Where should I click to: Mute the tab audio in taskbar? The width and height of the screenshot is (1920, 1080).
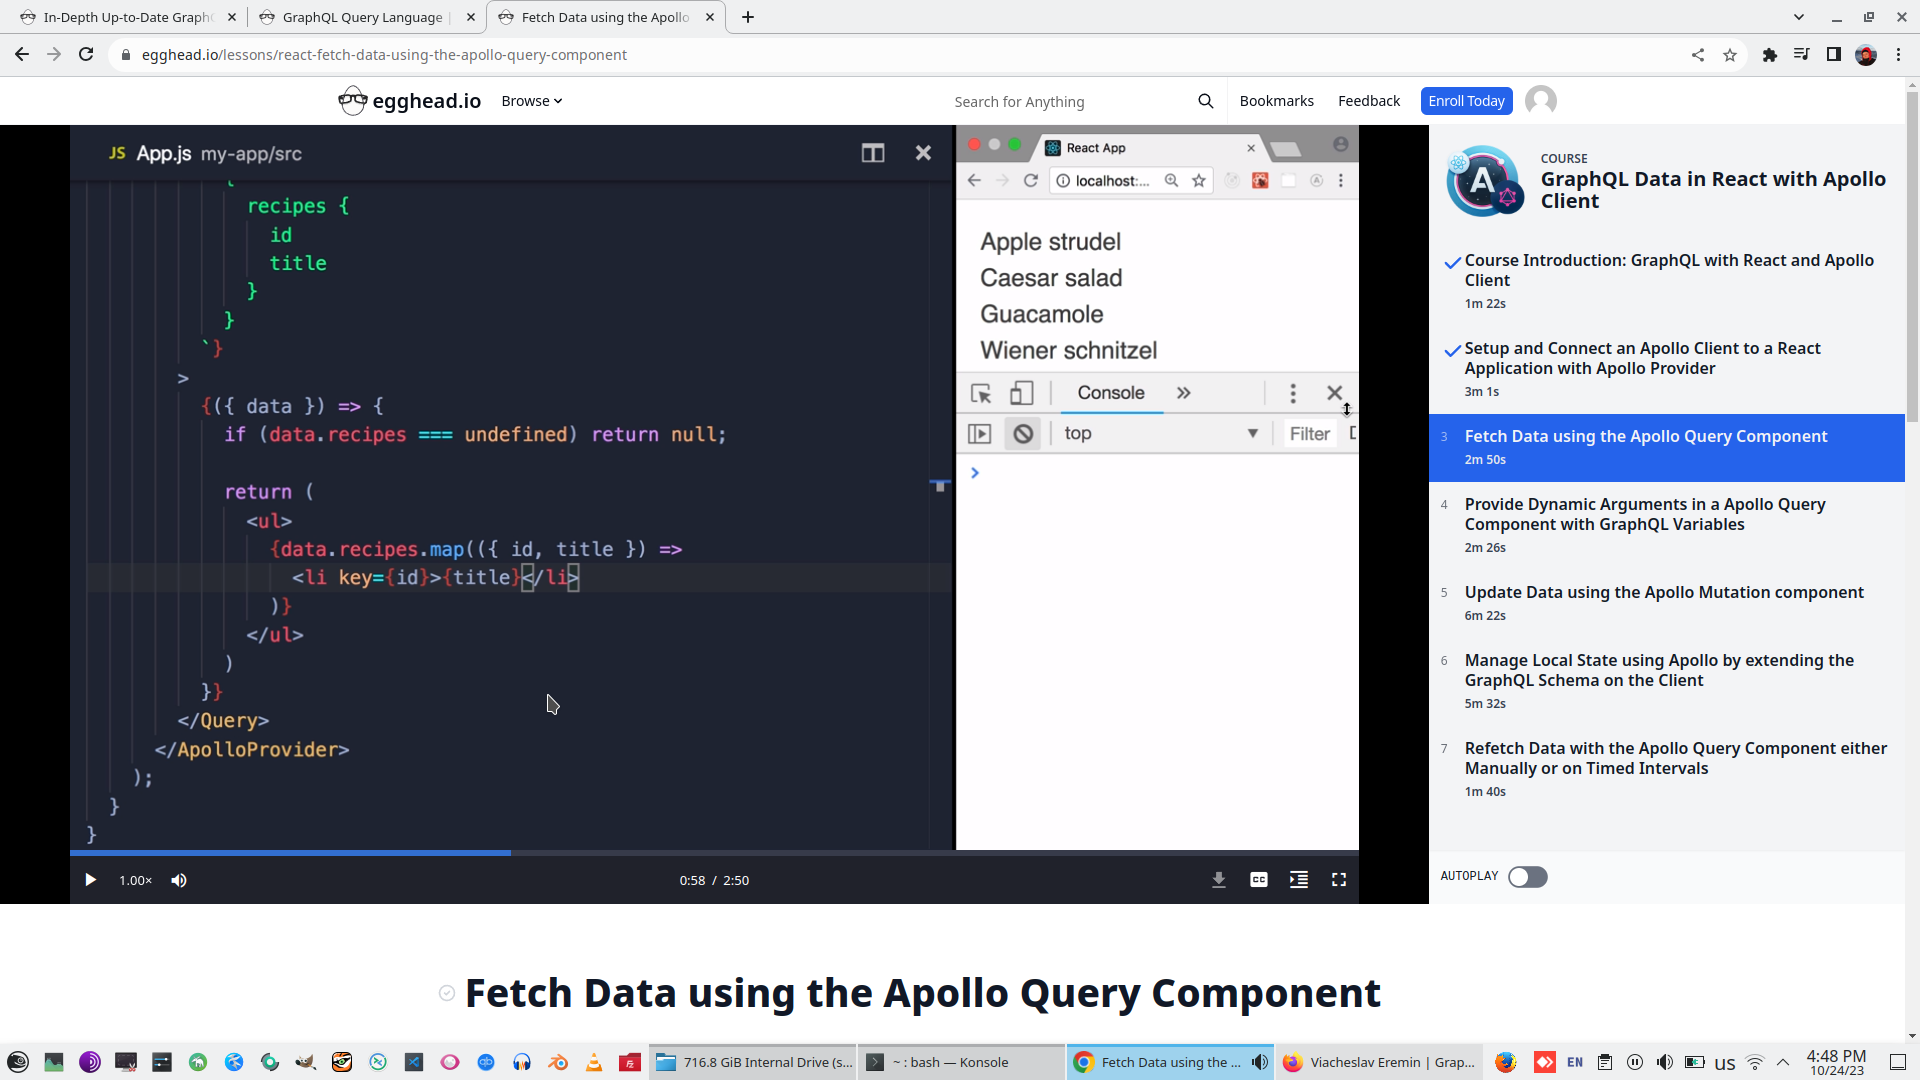click(1260, 1062)
